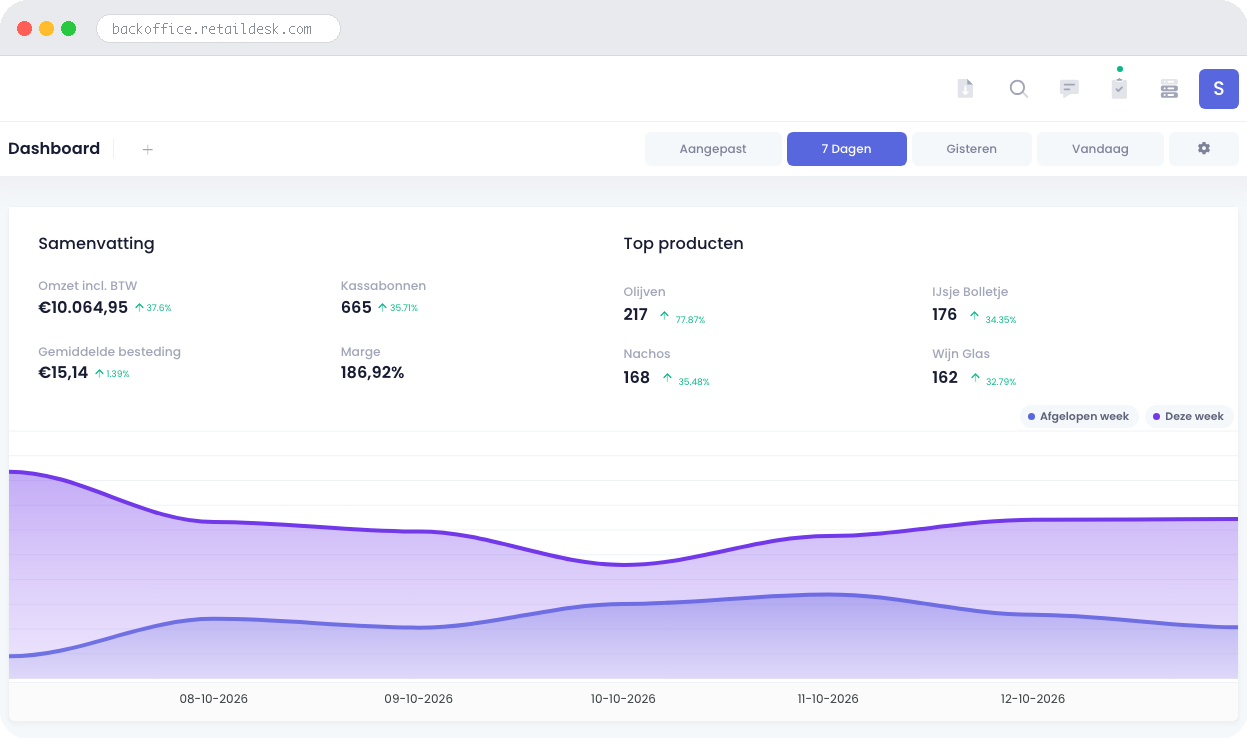This screenshot has height=738, width=1247.
Task: Select the 7 Dagen range
Action: point(846,149)
